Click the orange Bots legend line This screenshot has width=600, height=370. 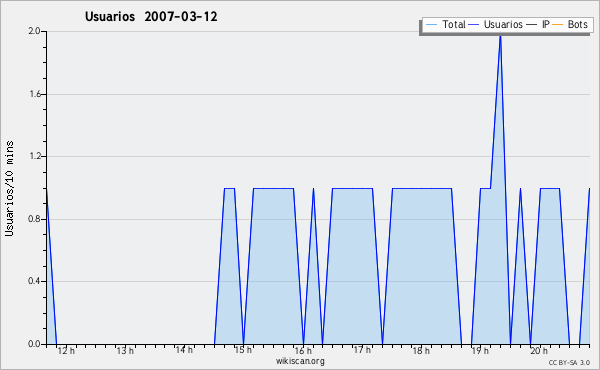coord(558,25)
